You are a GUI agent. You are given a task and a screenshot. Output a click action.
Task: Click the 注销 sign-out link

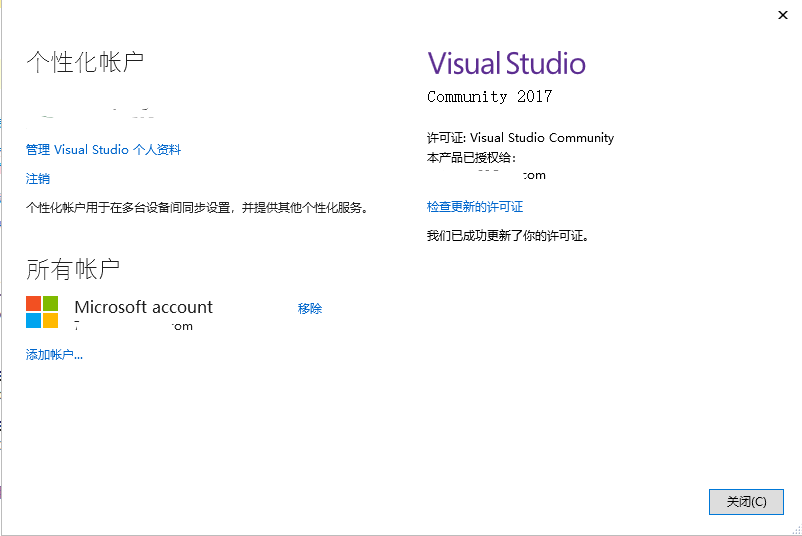pyautogui.click(x=38, y=178)
